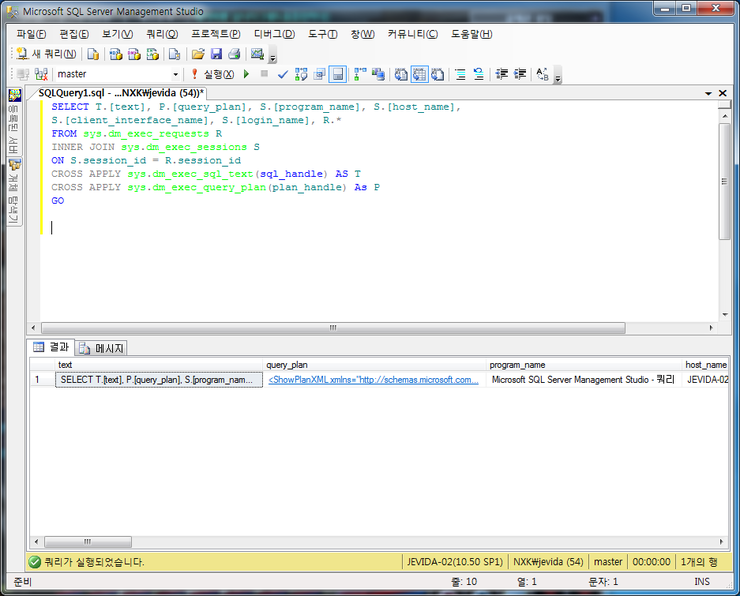Click the SQL Server Compact query icon
The width and height of the screenshot is (740, 596).
click(174, 54)
